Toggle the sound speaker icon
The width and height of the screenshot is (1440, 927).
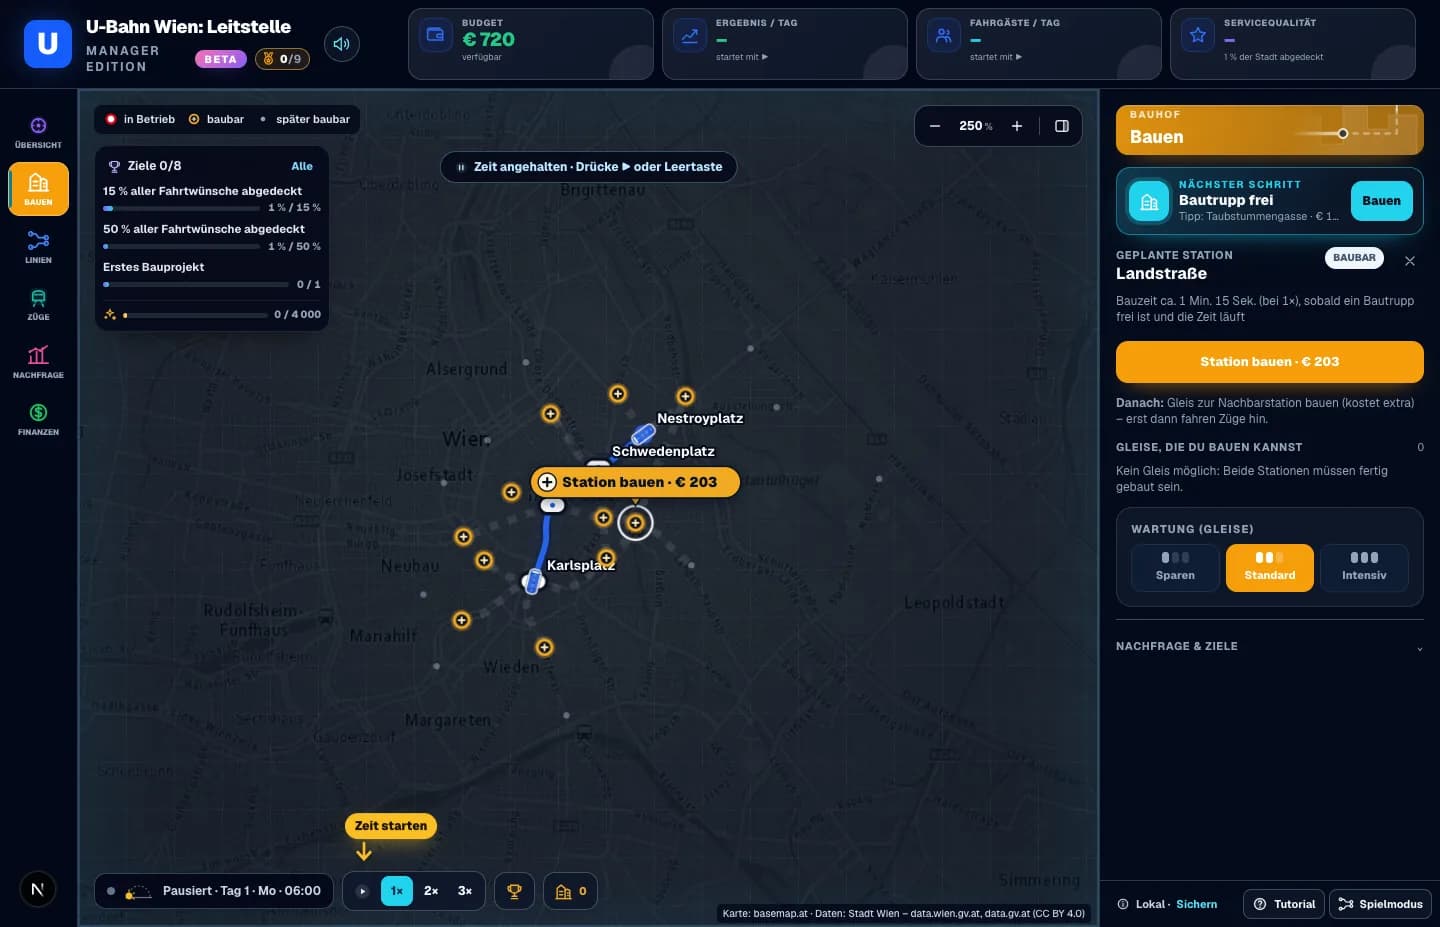click(x=341, y=44)
